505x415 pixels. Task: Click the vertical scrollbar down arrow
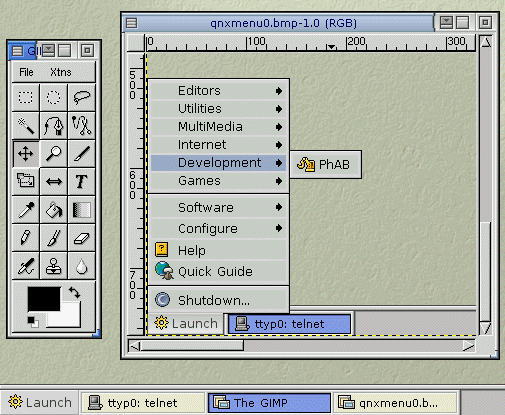tap(486, 328)
